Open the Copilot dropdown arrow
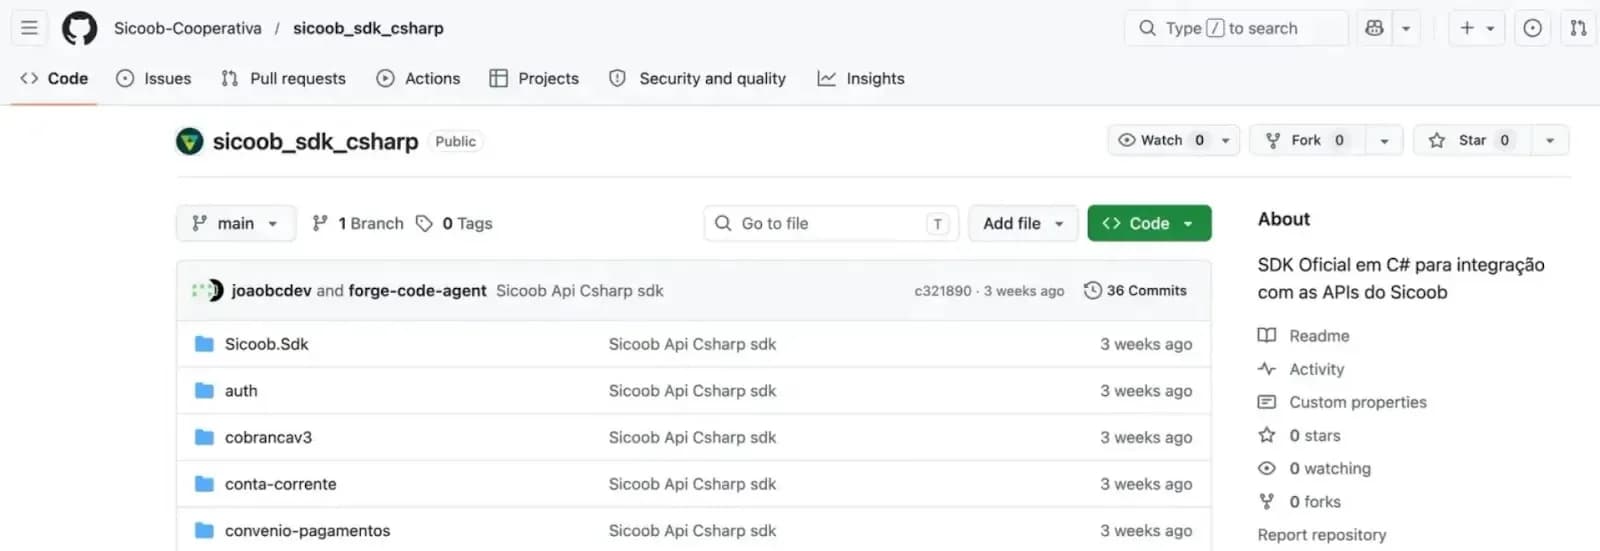This screenshot has width=1600, height=551. [1406, 28]
